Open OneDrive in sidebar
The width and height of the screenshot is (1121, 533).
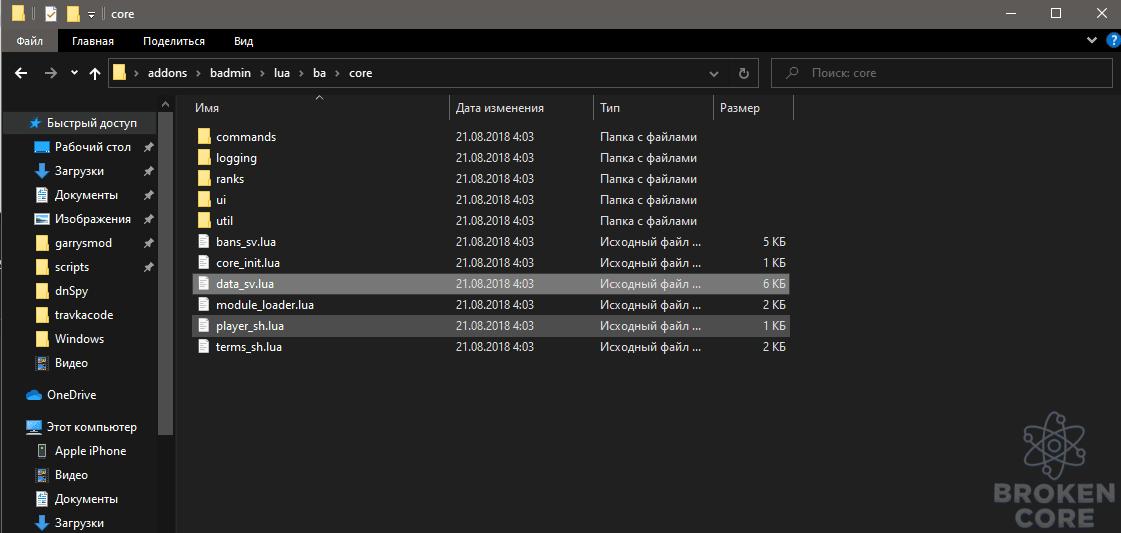[61, 395]
